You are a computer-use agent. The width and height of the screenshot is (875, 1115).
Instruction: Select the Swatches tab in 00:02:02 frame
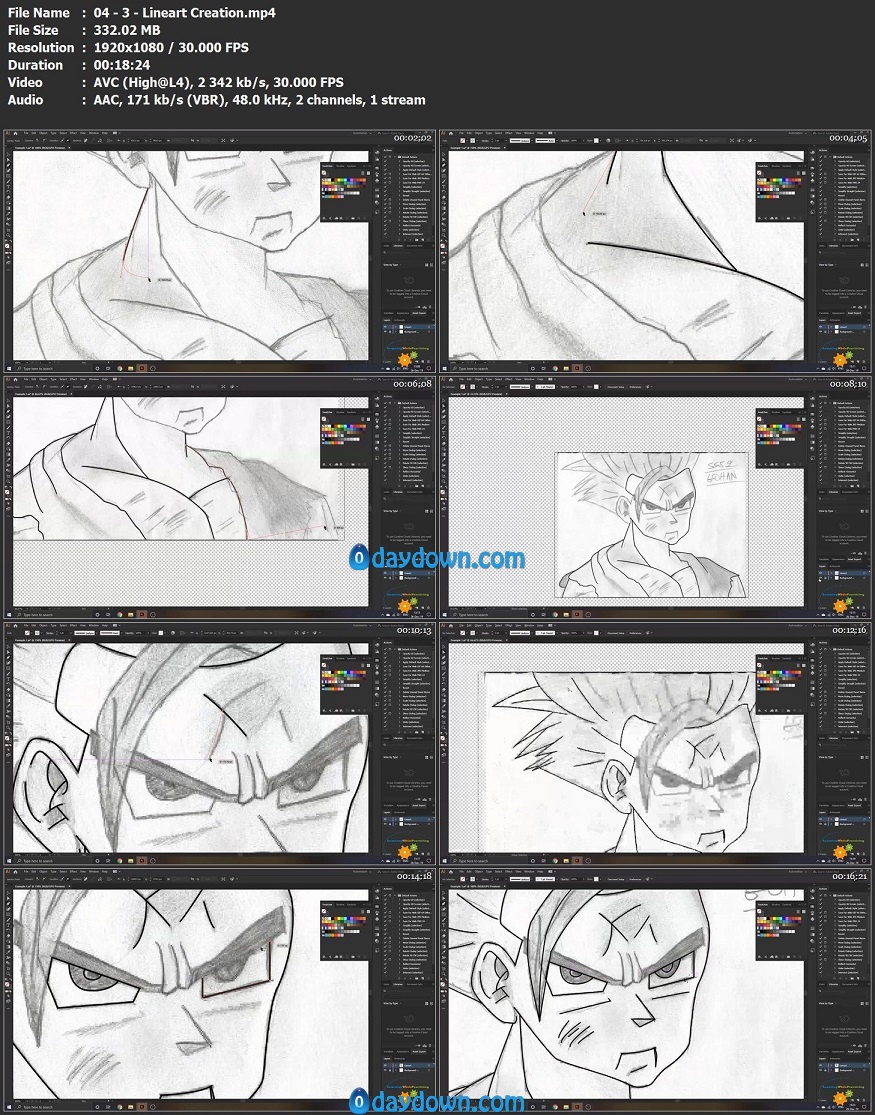click(x=328, y=166)
